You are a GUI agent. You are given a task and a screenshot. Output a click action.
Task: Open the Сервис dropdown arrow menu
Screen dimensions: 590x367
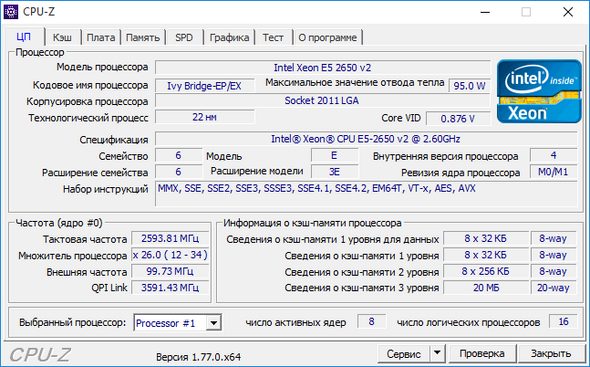point(437,353)
